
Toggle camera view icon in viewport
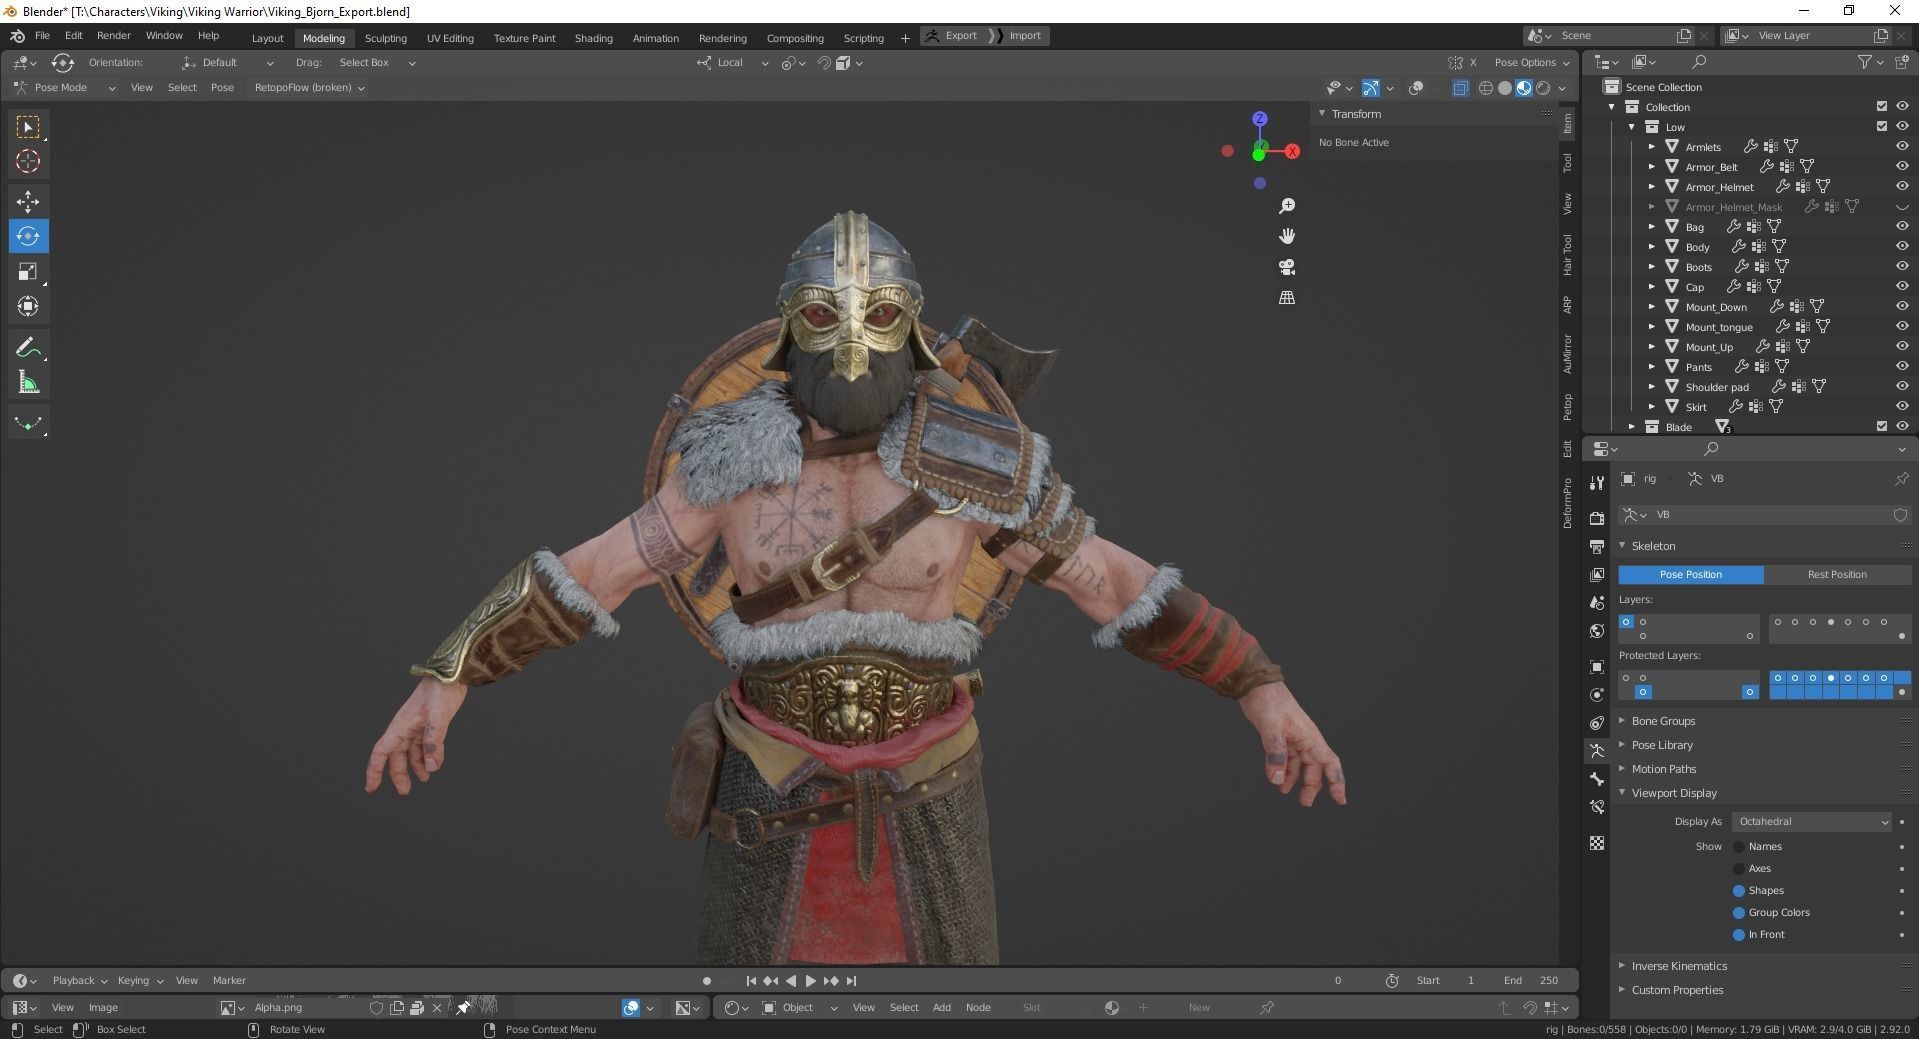(1287, 267)
